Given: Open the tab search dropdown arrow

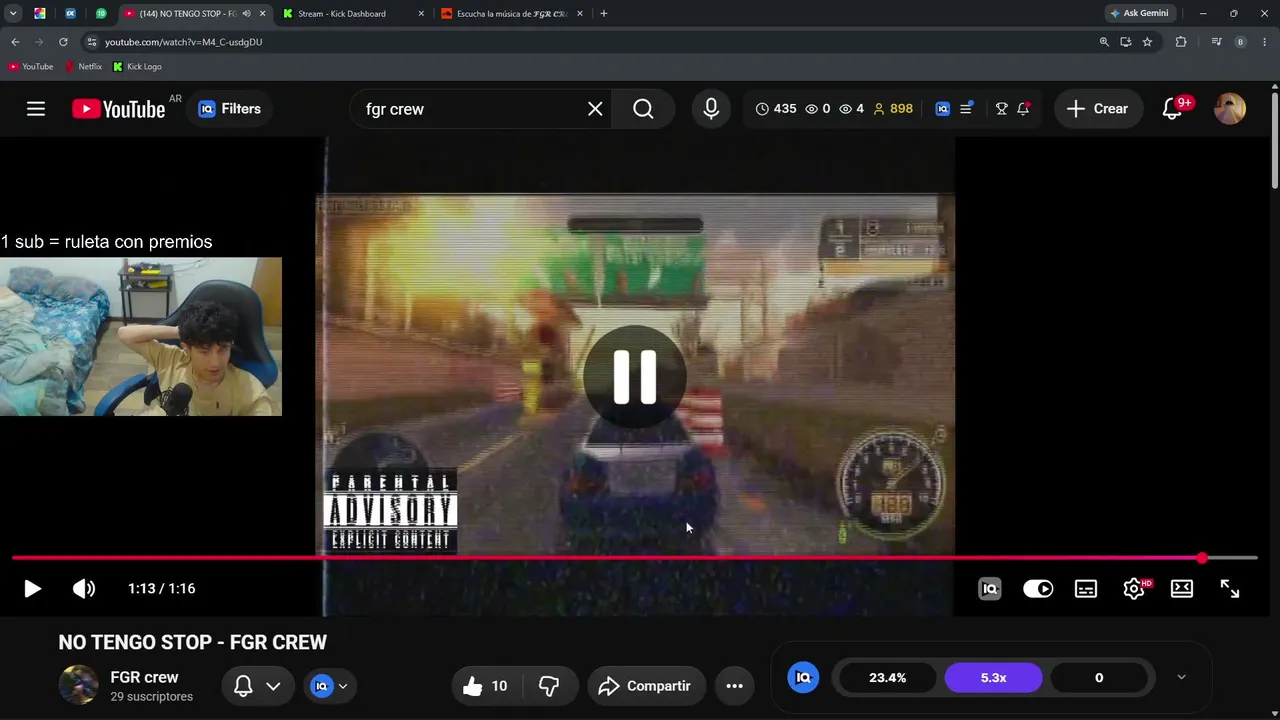Looking at the screenshot, I should click(x=13, y=14).
